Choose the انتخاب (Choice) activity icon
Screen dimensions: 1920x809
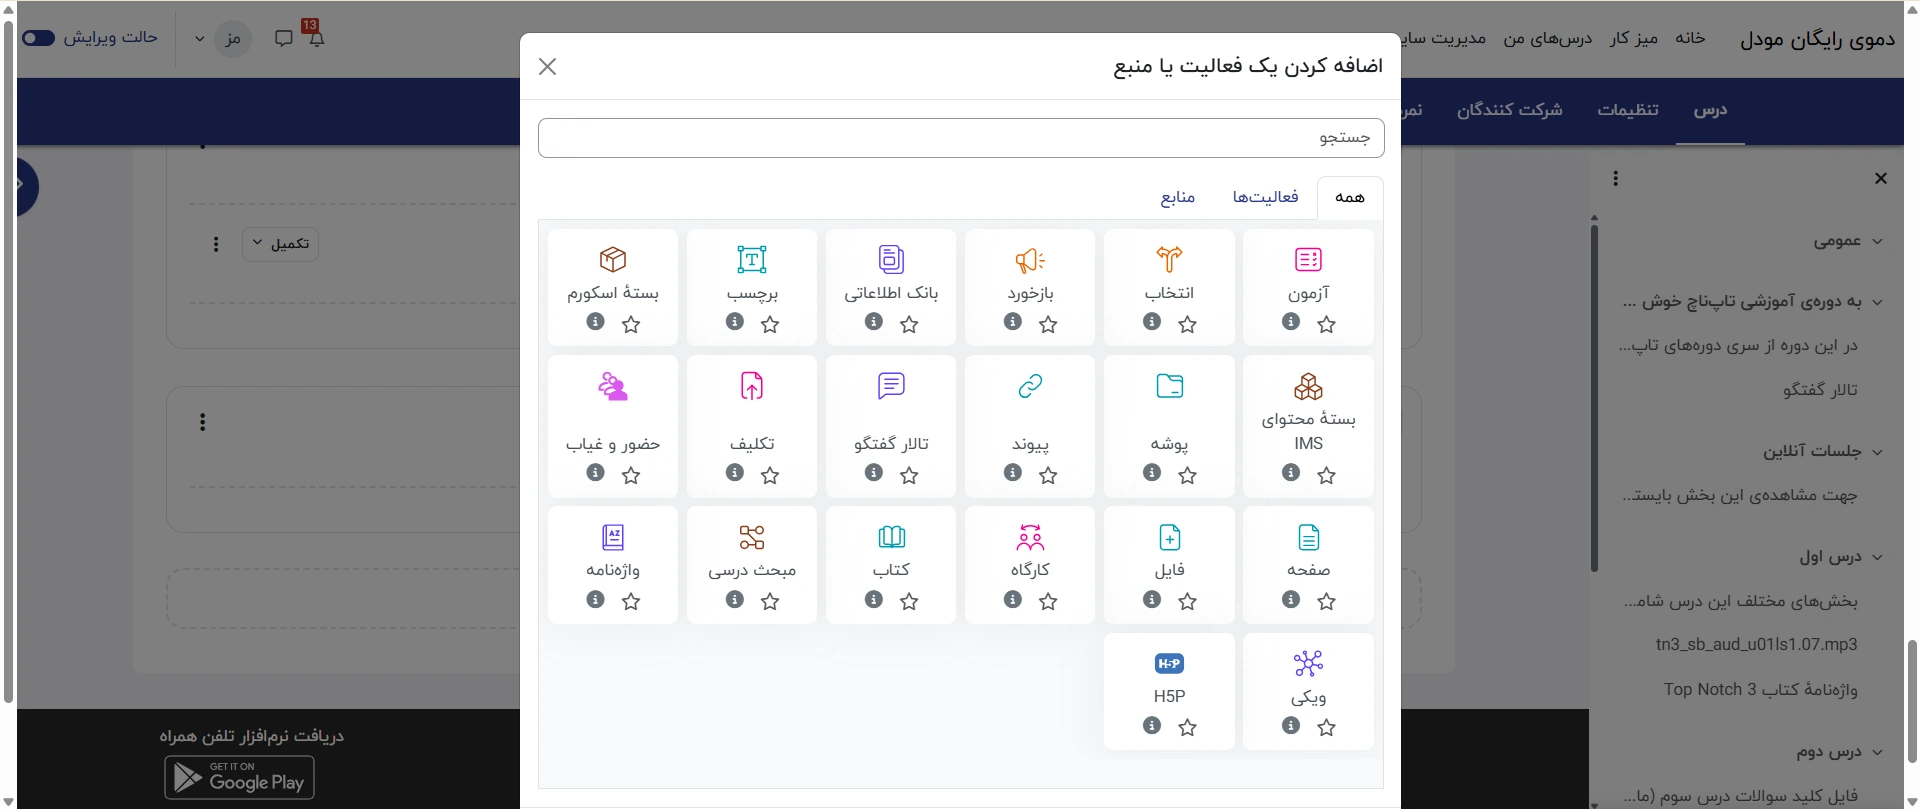[1169, 260]
